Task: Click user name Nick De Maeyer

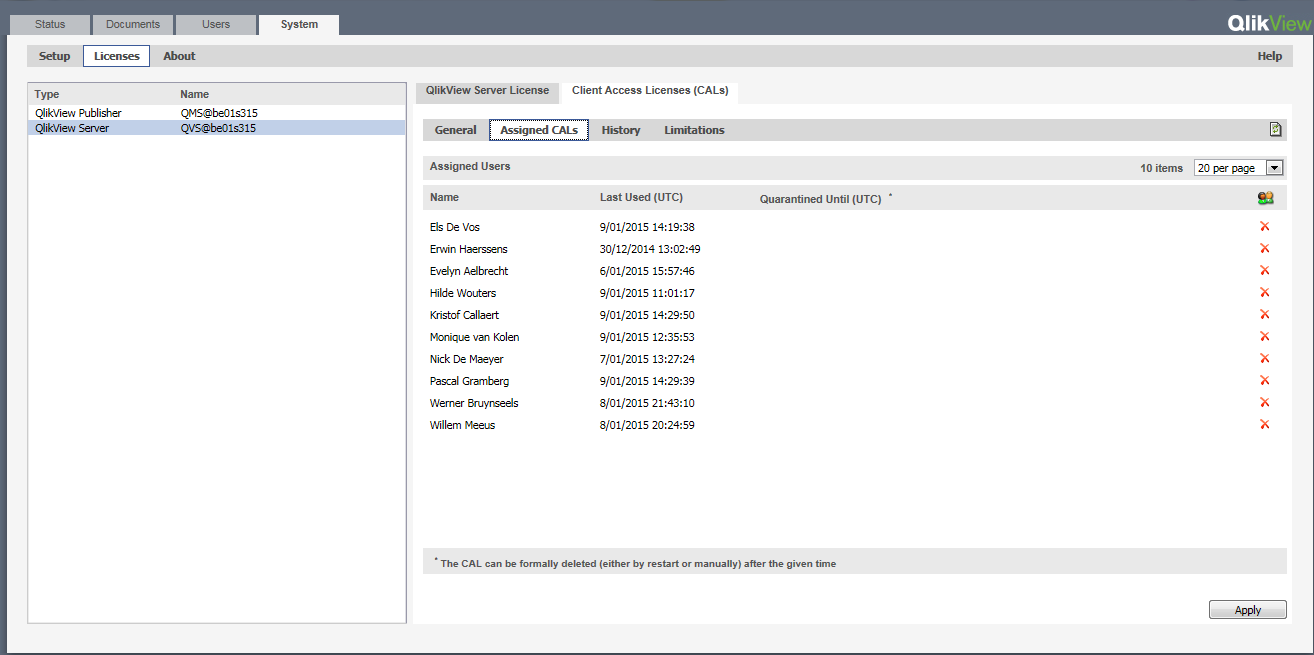Action: pos(467,359)
